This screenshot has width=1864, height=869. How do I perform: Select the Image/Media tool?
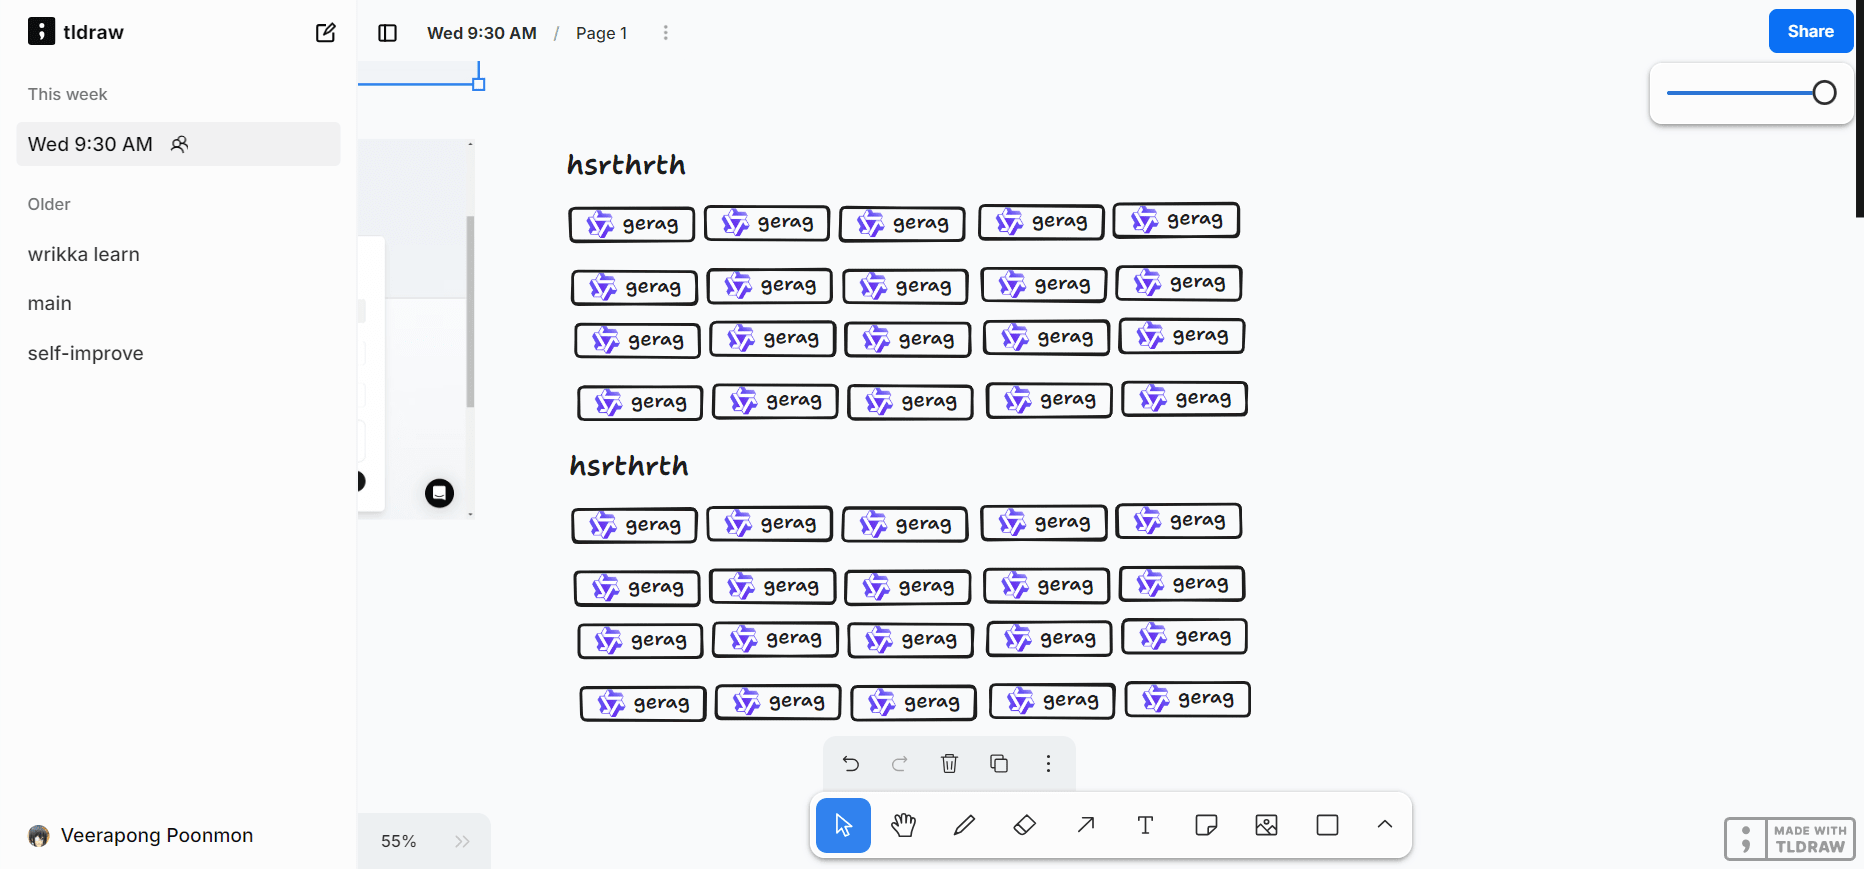(1267, 825)
